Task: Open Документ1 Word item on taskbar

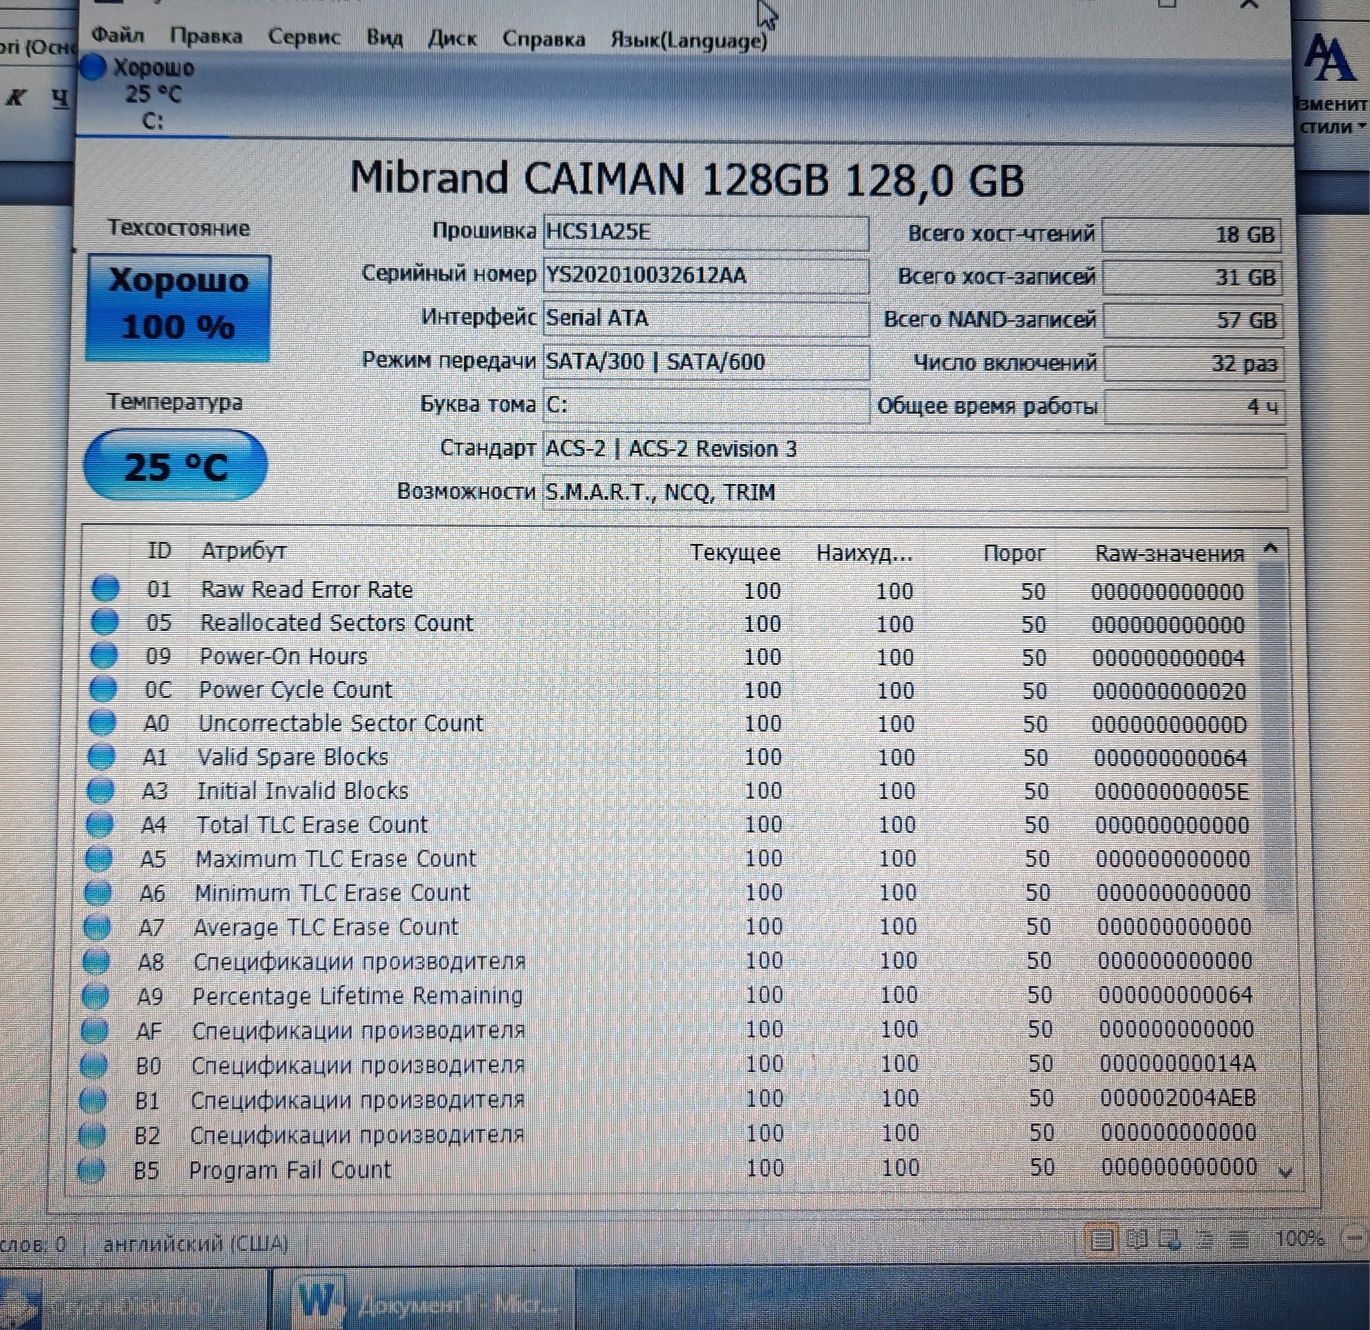Action: (423, 1300)
